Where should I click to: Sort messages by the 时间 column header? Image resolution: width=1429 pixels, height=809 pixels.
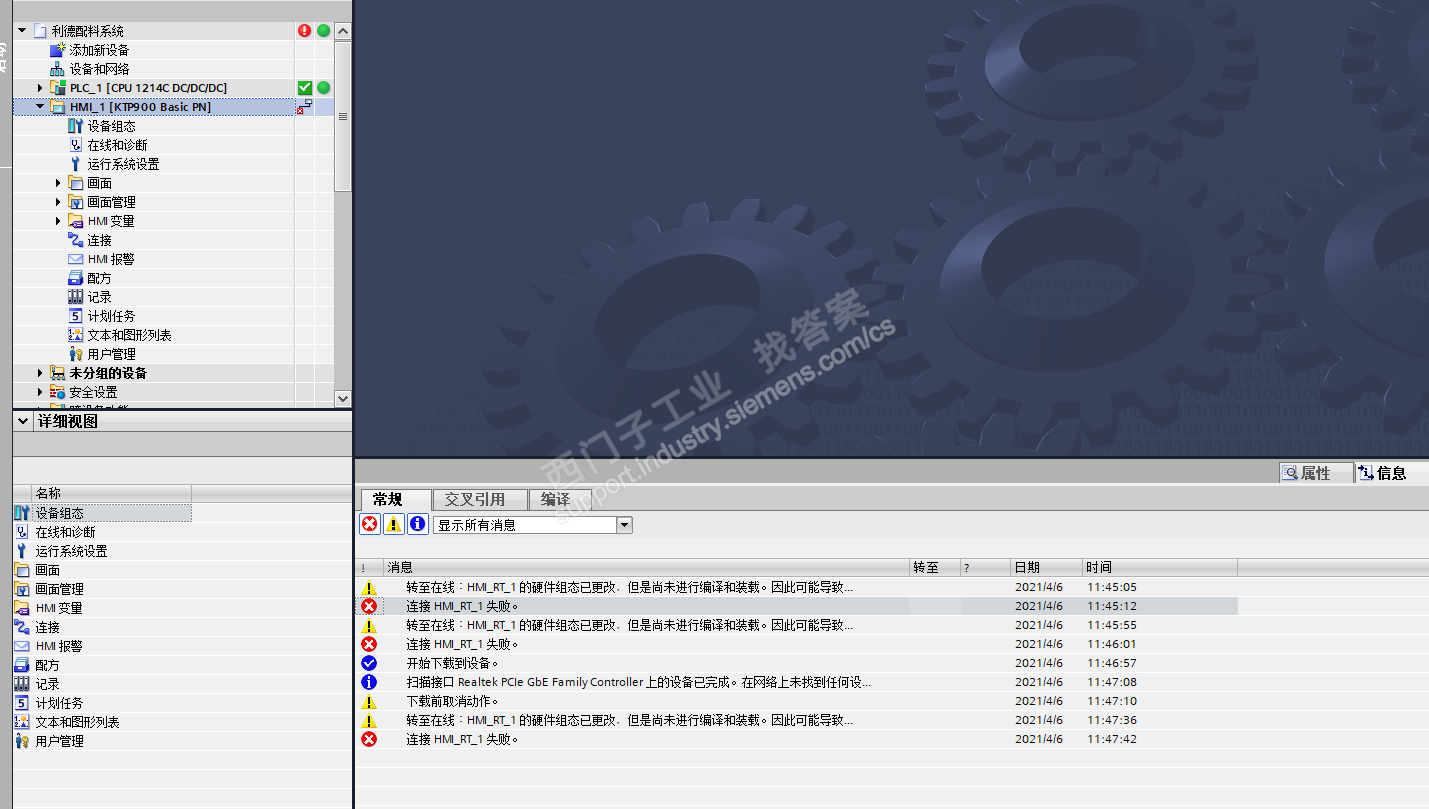tap(1160, 567)
